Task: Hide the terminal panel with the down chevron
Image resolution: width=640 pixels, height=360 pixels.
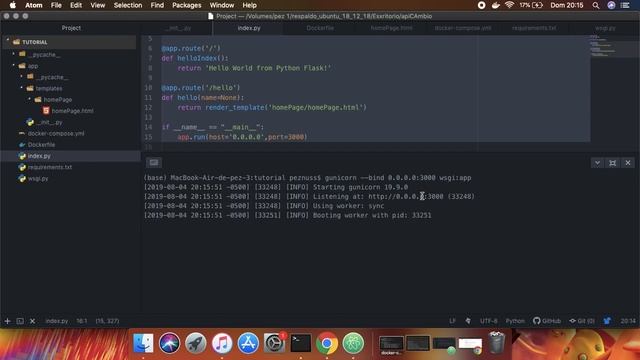Action: [x=597, y=163]
